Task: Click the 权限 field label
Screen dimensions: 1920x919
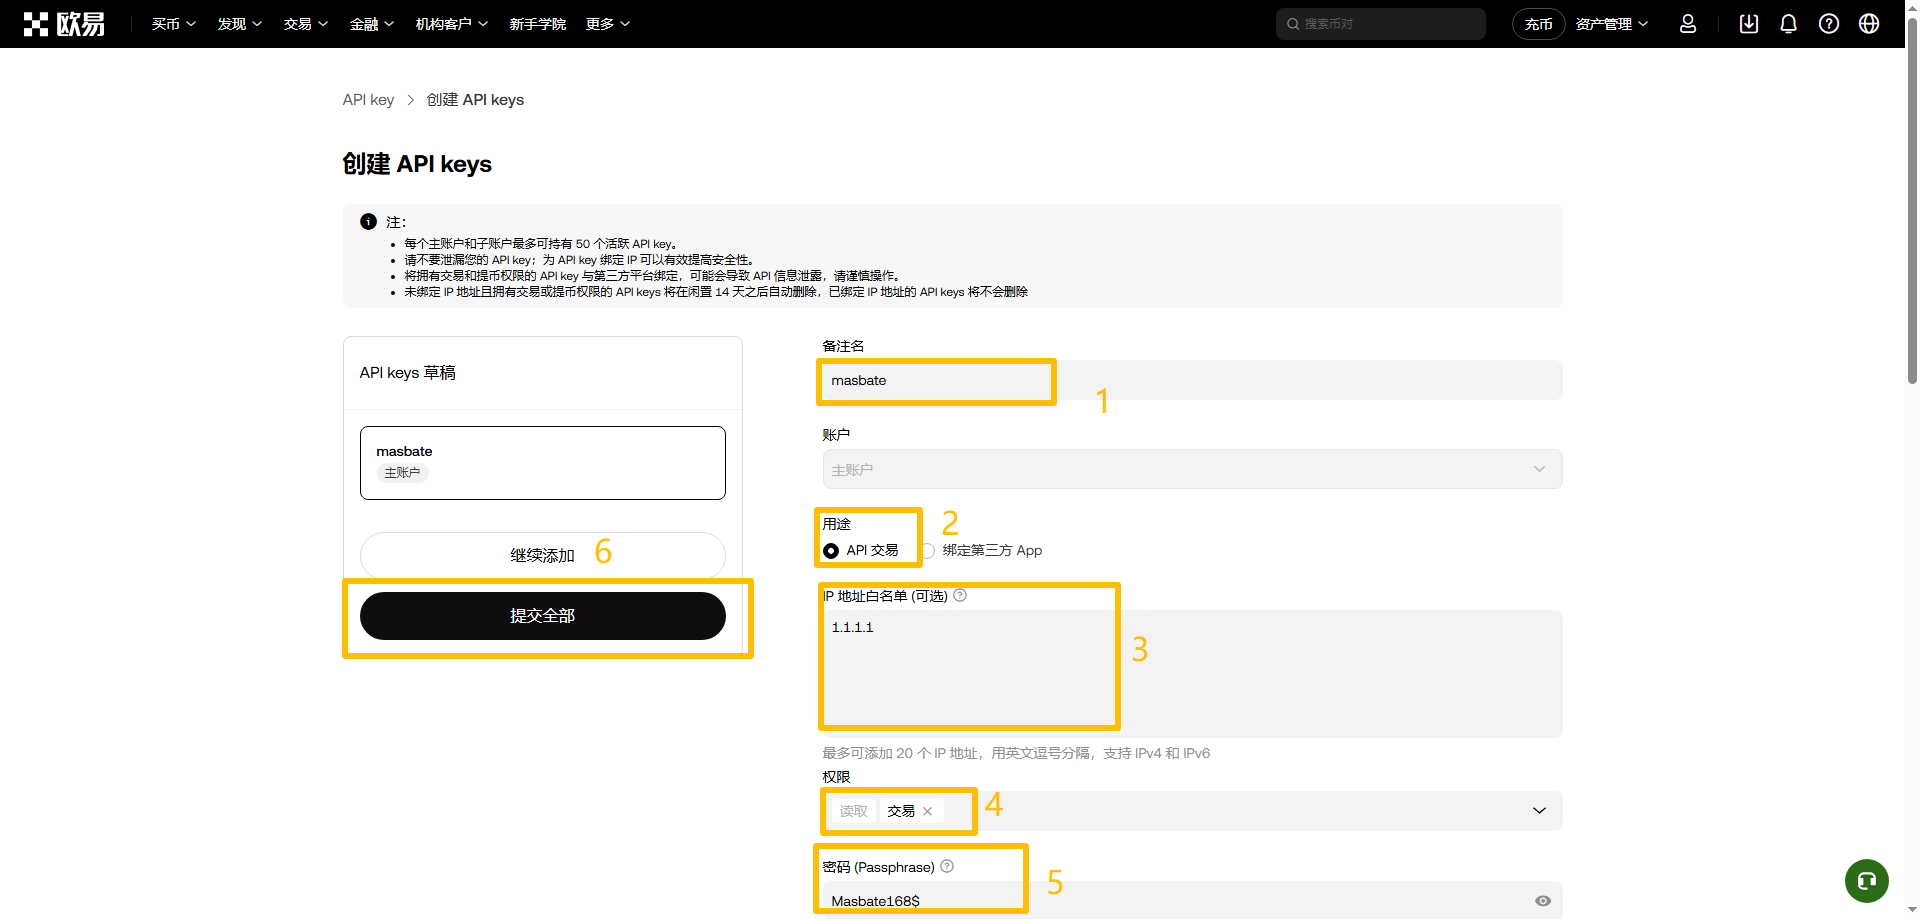Action: click(836, 777)
